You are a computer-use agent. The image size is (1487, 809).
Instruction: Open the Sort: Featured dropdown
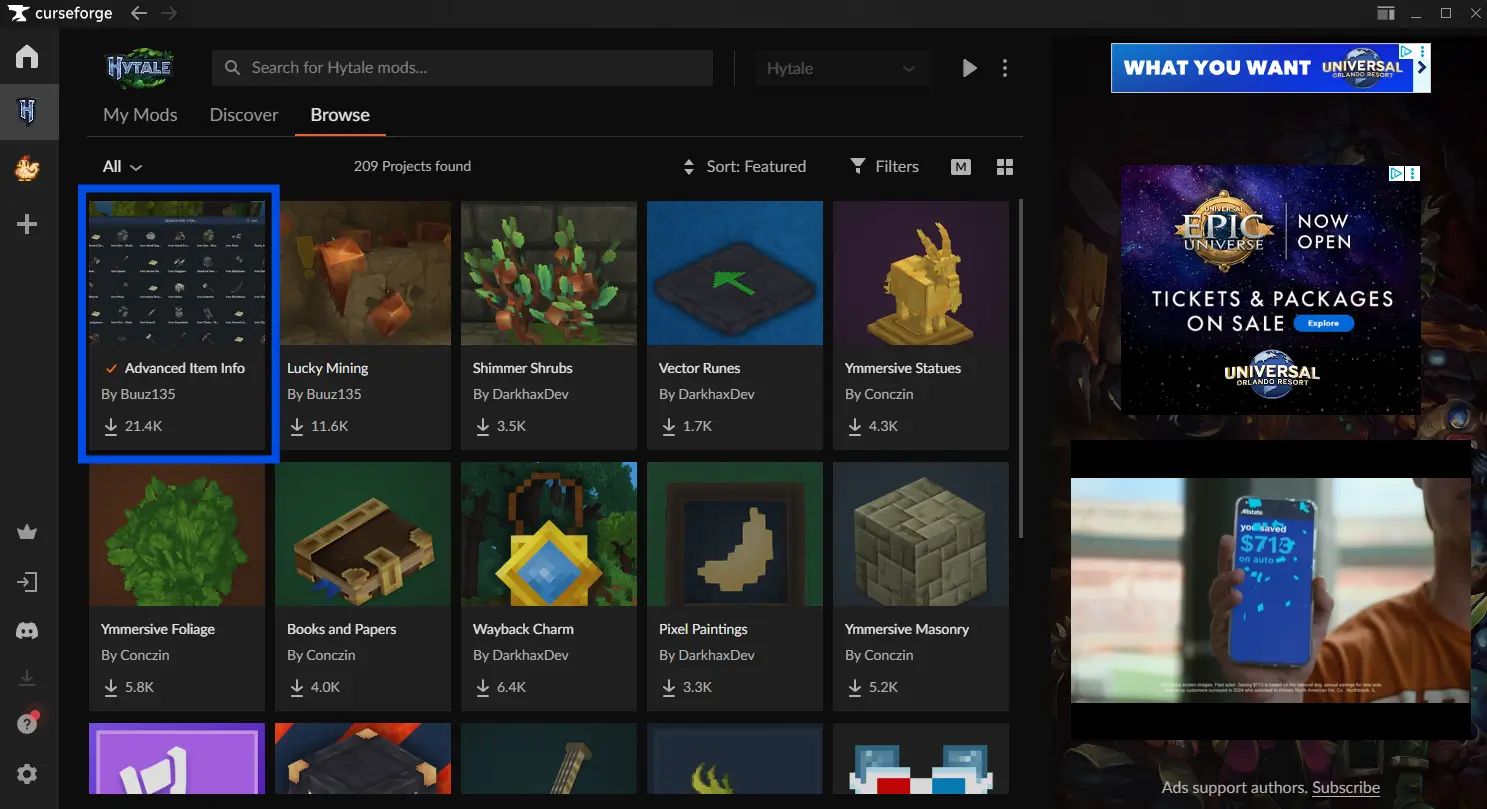[744, 167]
